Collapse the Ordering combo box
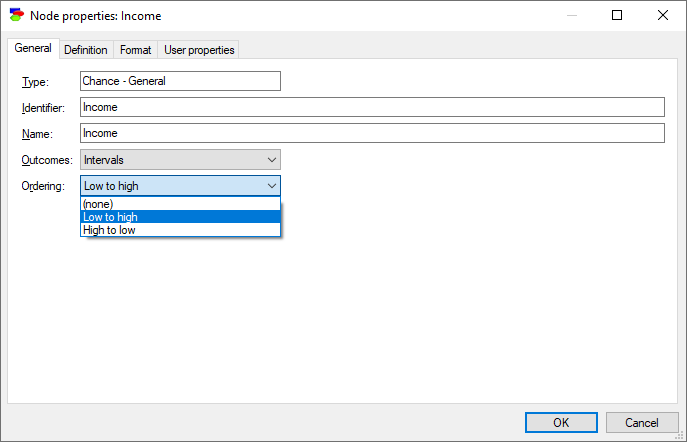The height and width of the screenshot is (442, 687). coord(180,186)
